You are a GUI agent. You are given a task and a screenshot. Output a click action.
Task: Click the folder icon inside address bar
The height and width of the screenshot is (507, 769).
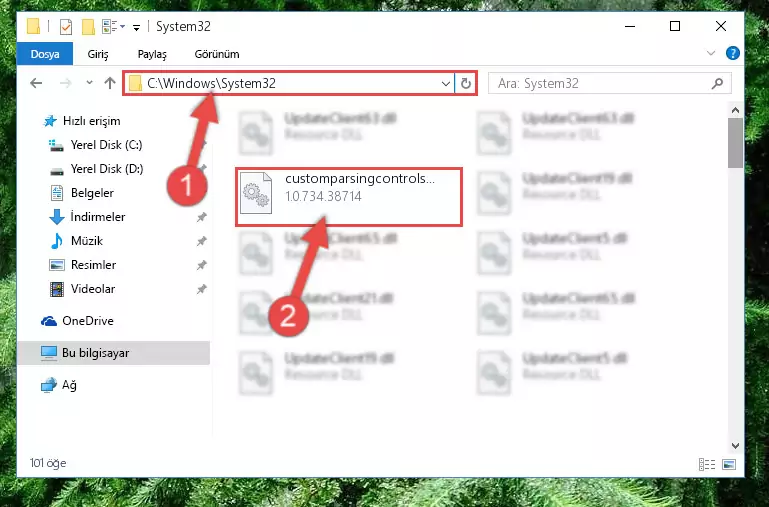135,83
